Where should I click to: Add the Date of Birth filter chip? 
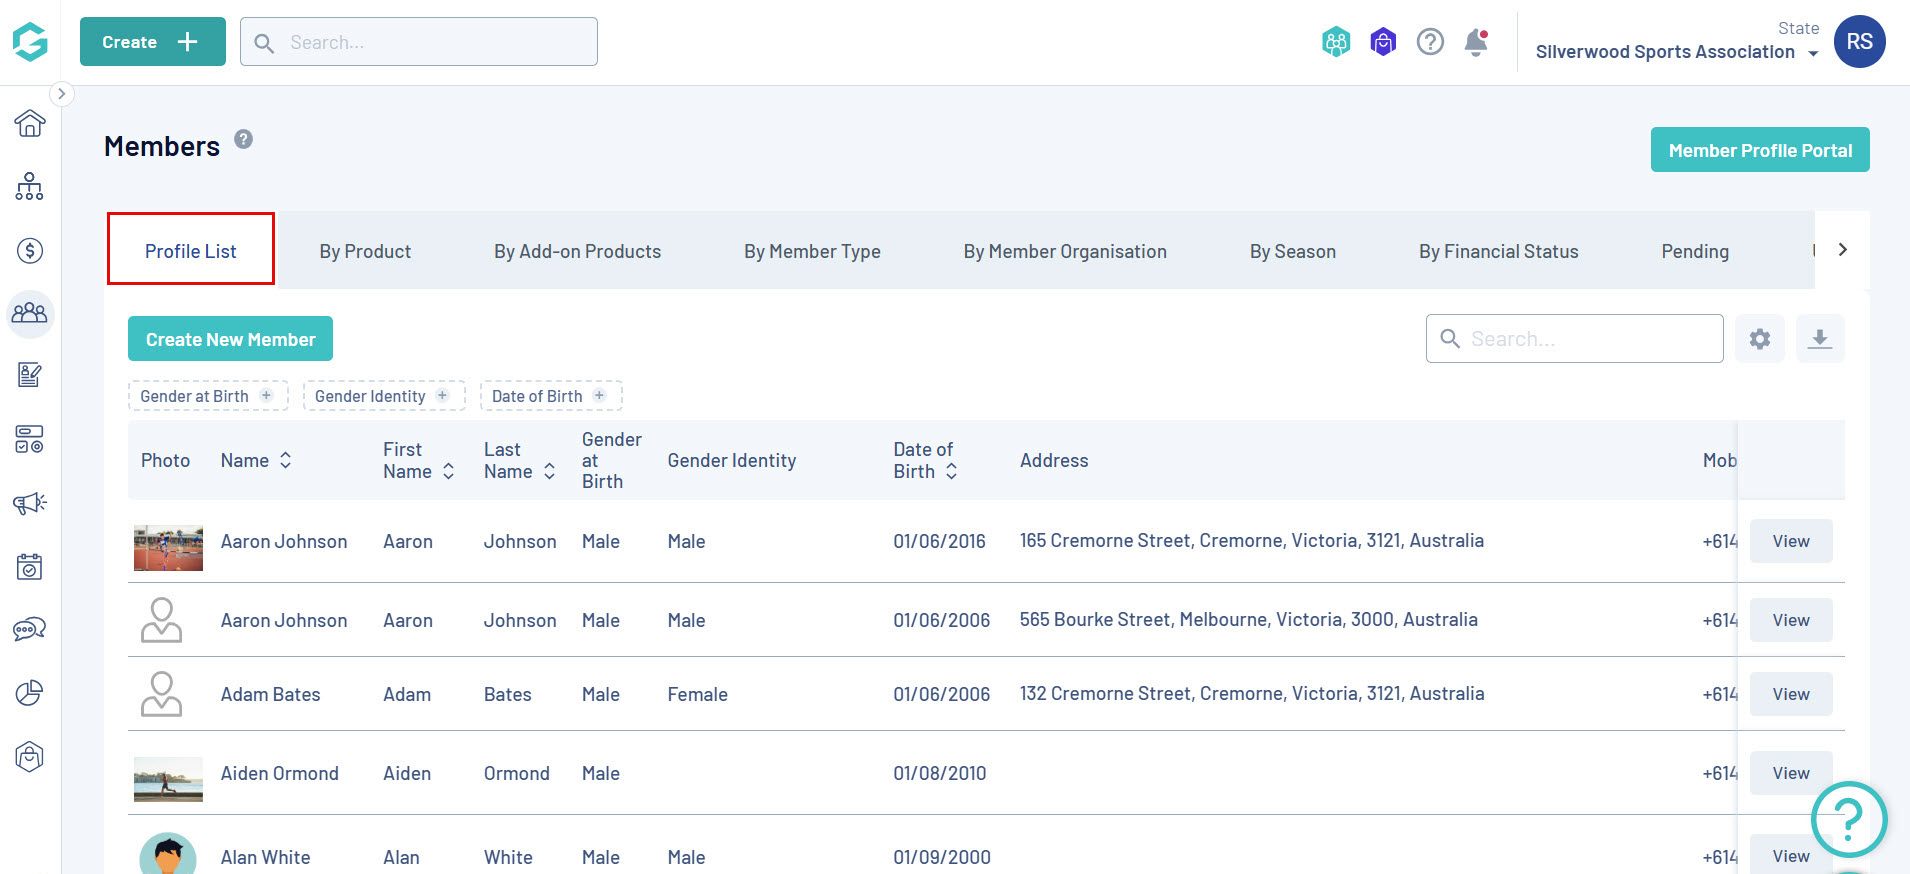[550, 396]
